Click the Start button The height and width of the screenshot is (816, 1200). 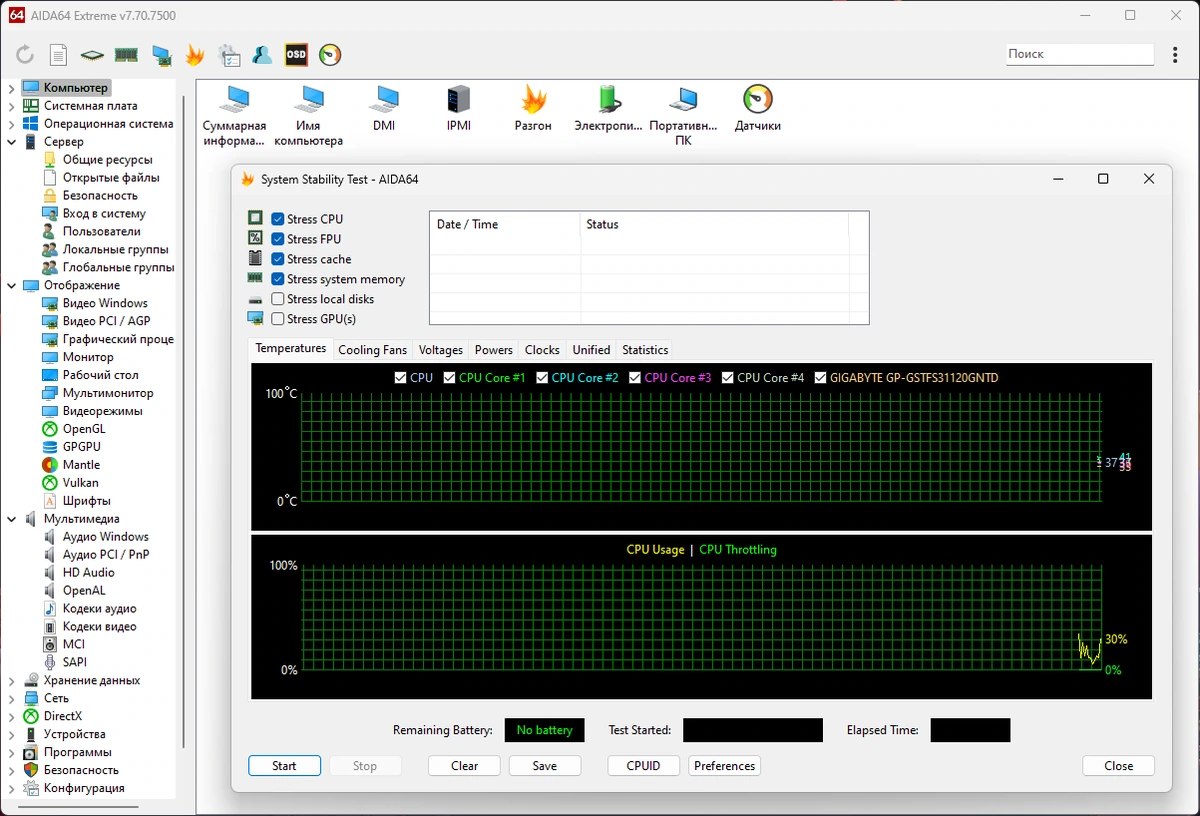(284, 766)
